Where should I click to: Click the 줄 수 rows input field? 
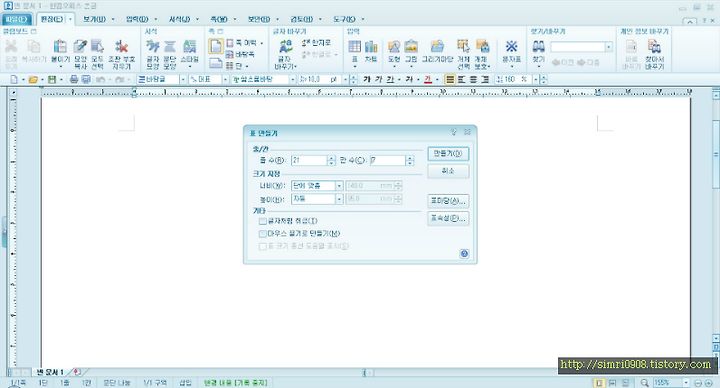[309, 160]
